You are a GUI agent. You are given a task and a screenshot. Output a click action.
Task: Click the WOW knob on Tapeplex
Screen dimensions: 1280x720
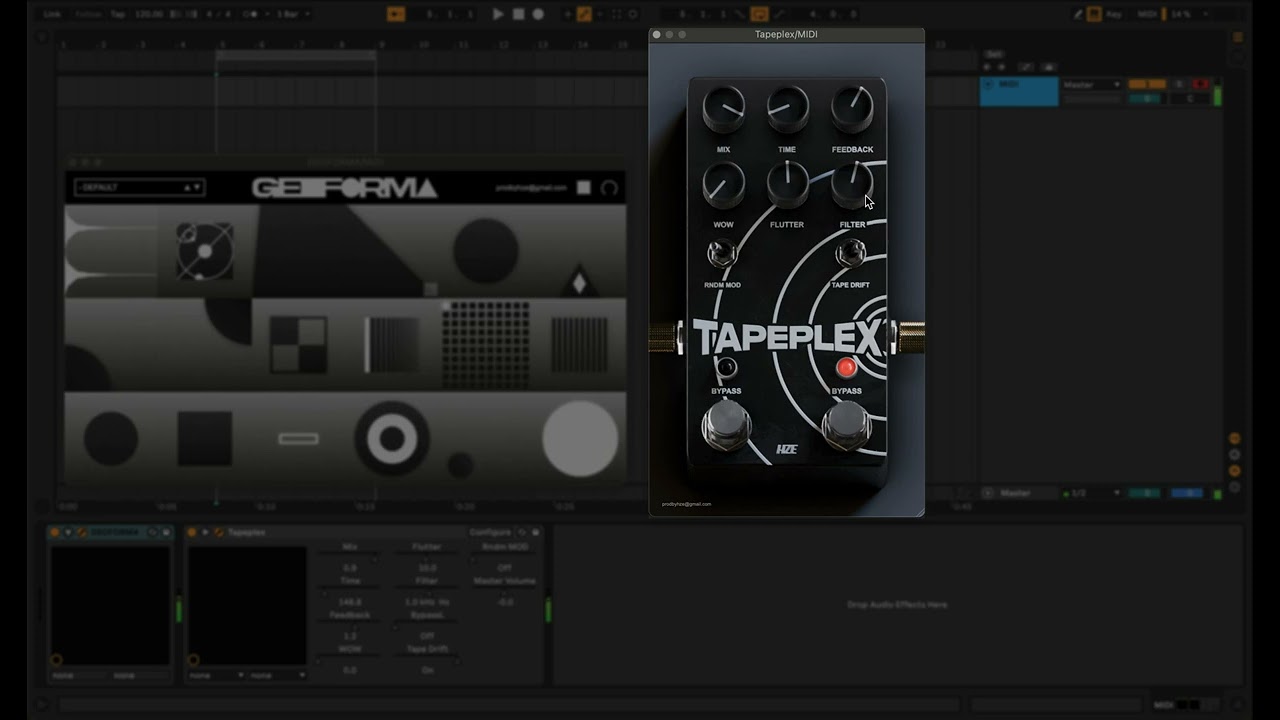[723, 185]
